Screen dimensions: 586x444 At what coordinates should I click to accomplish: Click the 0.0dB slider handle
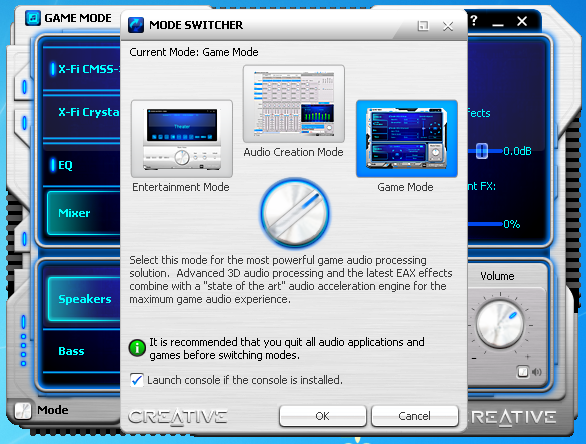(x=482, y=151)
